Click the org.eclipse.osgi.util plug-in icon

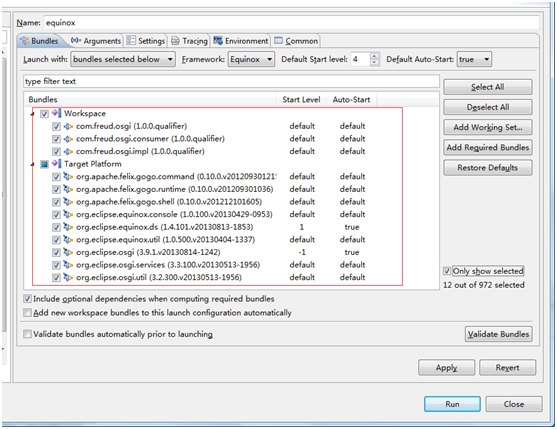[x=68, y=277]
